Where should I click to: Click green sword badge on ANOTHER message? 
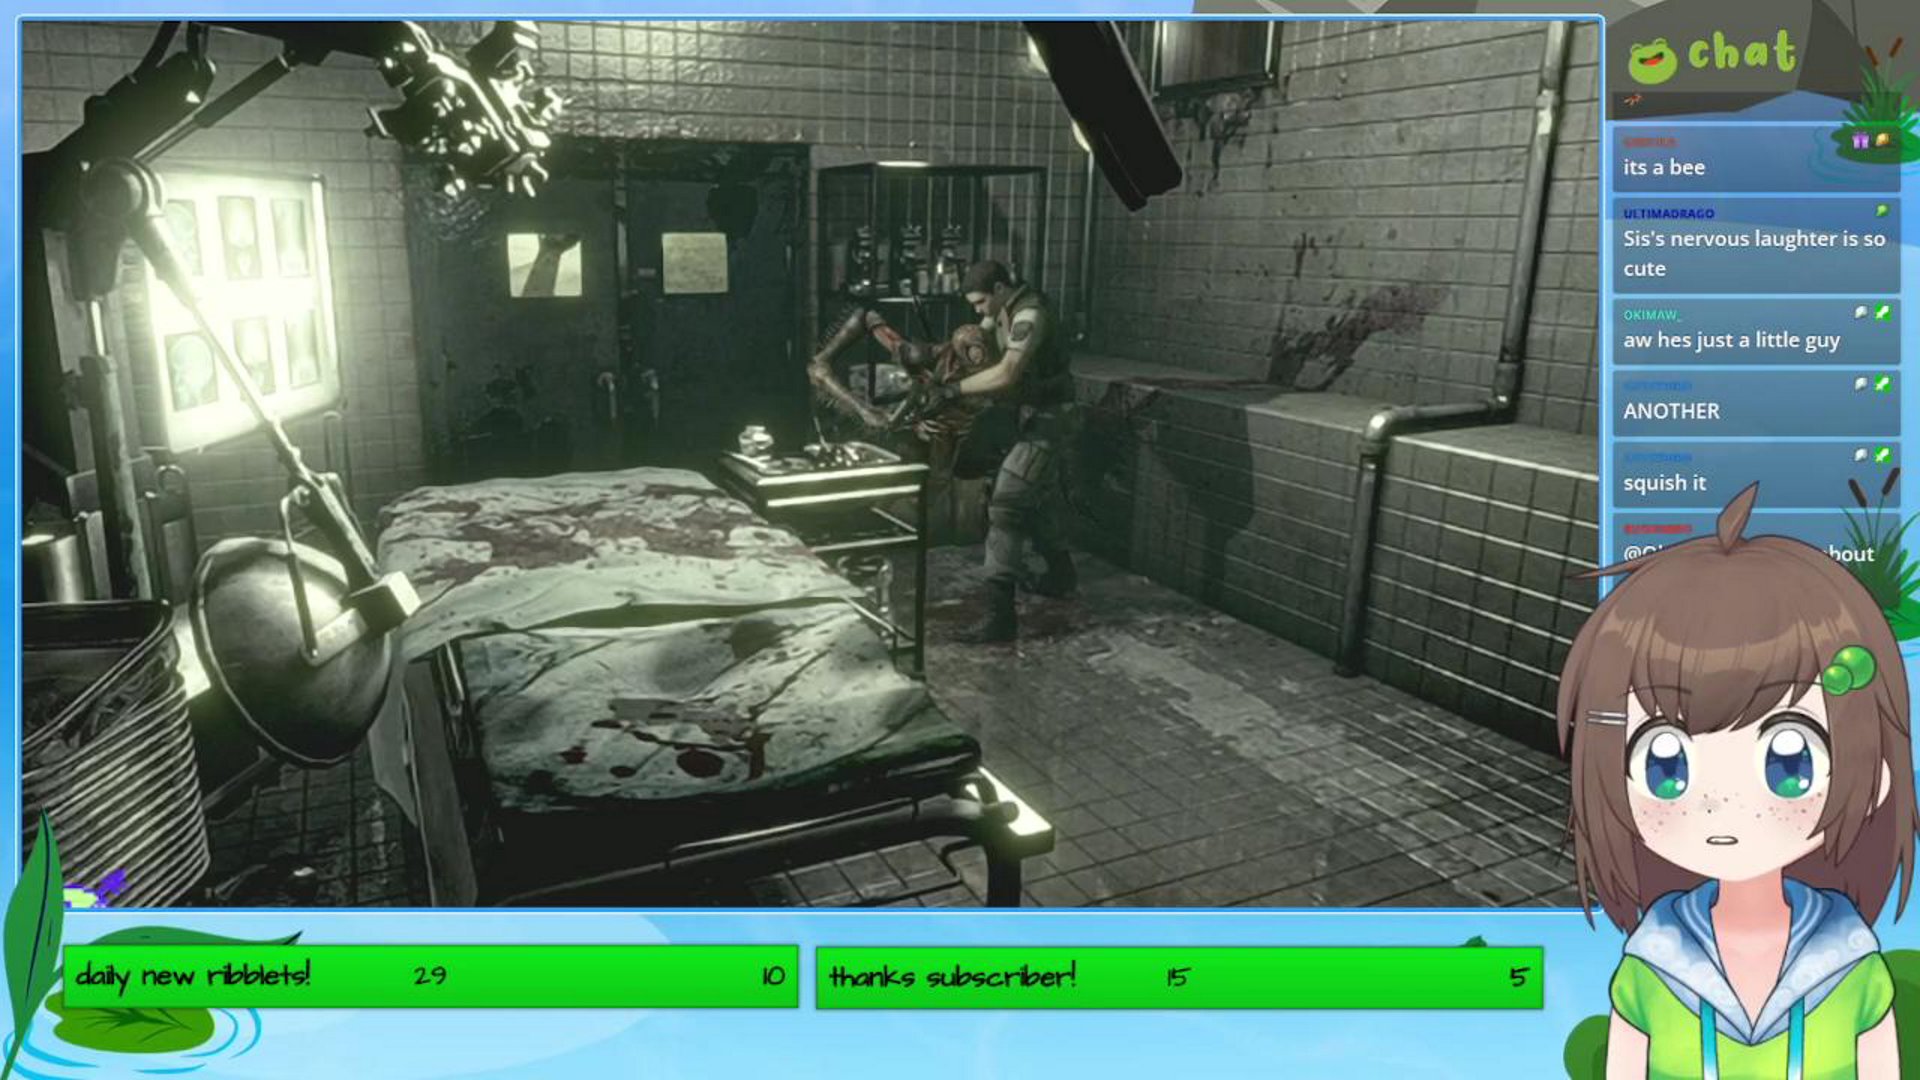[1883, 383]
